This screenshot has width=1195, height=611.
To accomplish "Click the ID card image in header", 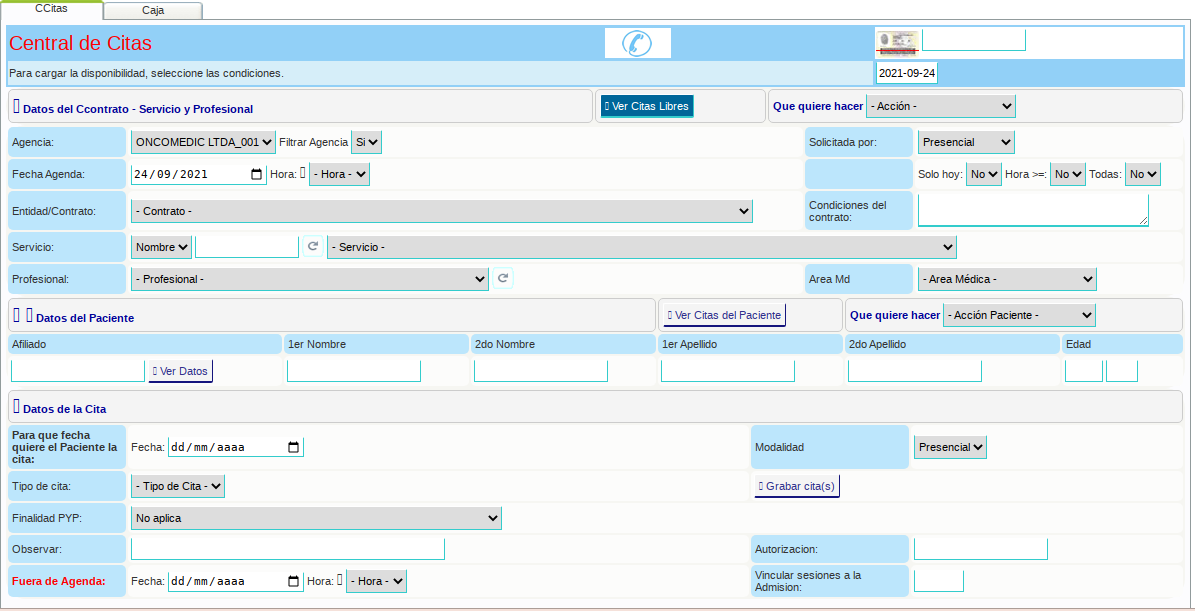I will [x=897, y=42].
